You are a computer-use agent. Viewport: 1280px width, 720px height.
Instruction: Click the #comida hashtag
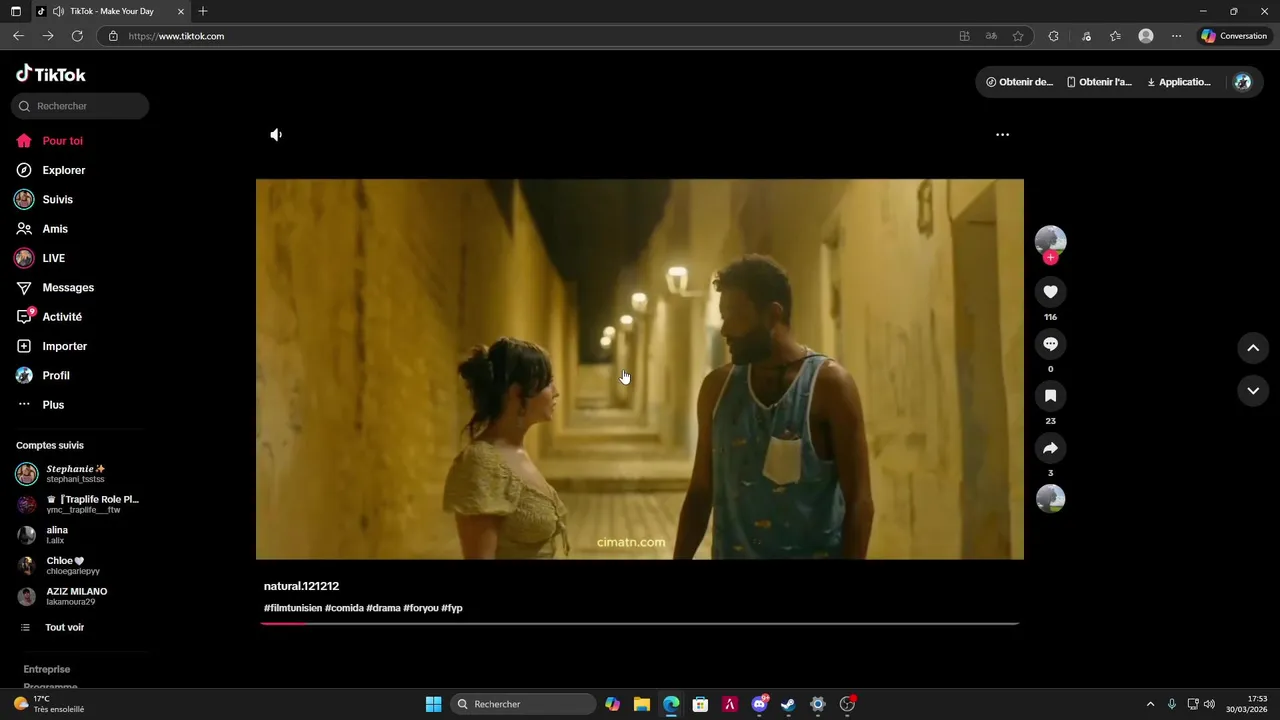coord(344,608)
